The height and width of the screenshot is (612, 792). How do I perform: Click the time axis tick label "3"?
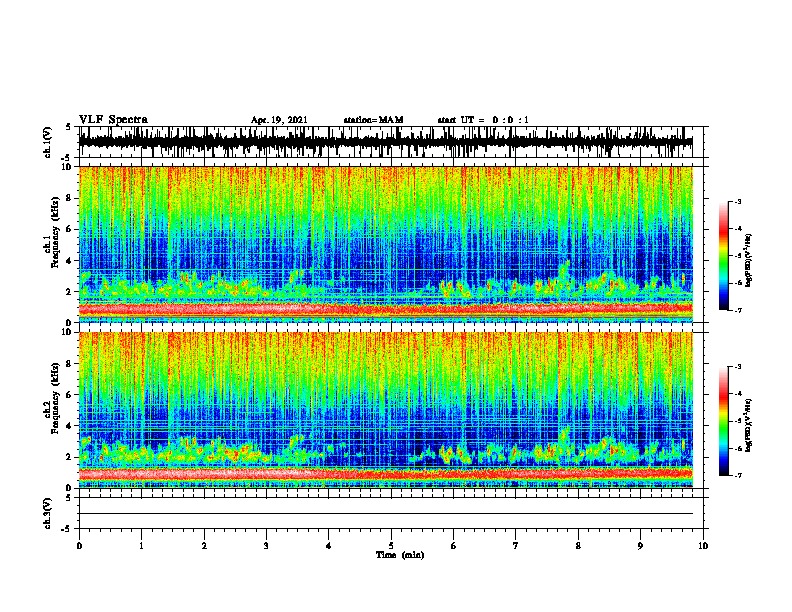(266, 546)
